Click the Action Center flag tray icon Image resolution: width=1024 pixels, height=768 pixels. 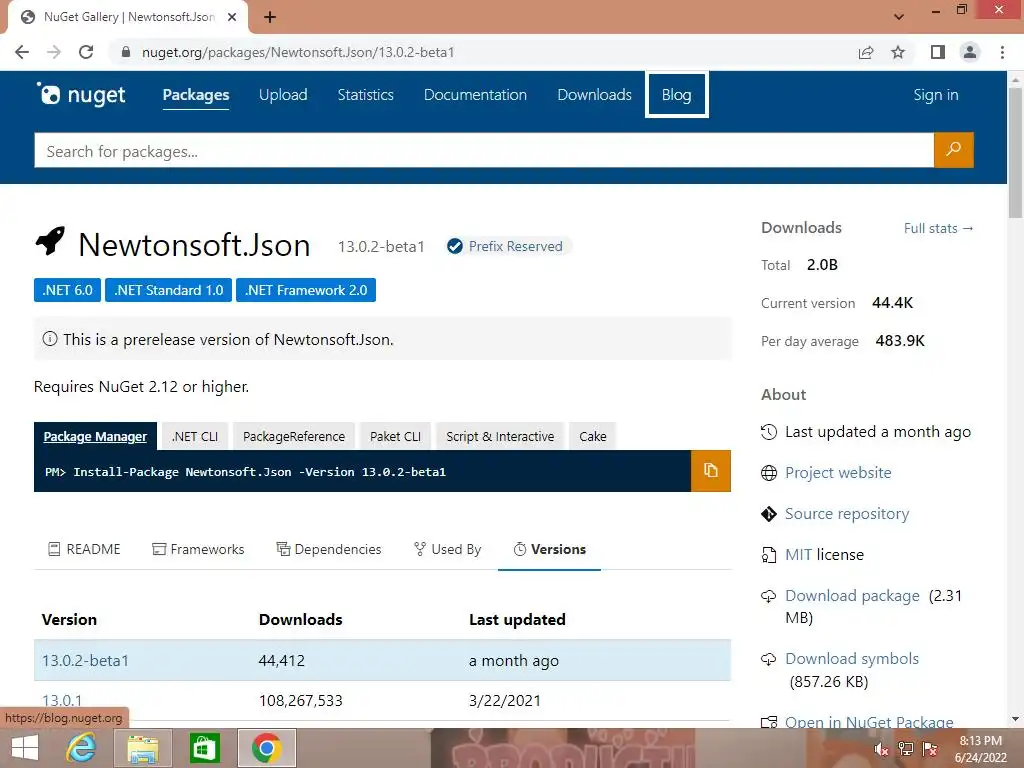[x=930, y=749]
